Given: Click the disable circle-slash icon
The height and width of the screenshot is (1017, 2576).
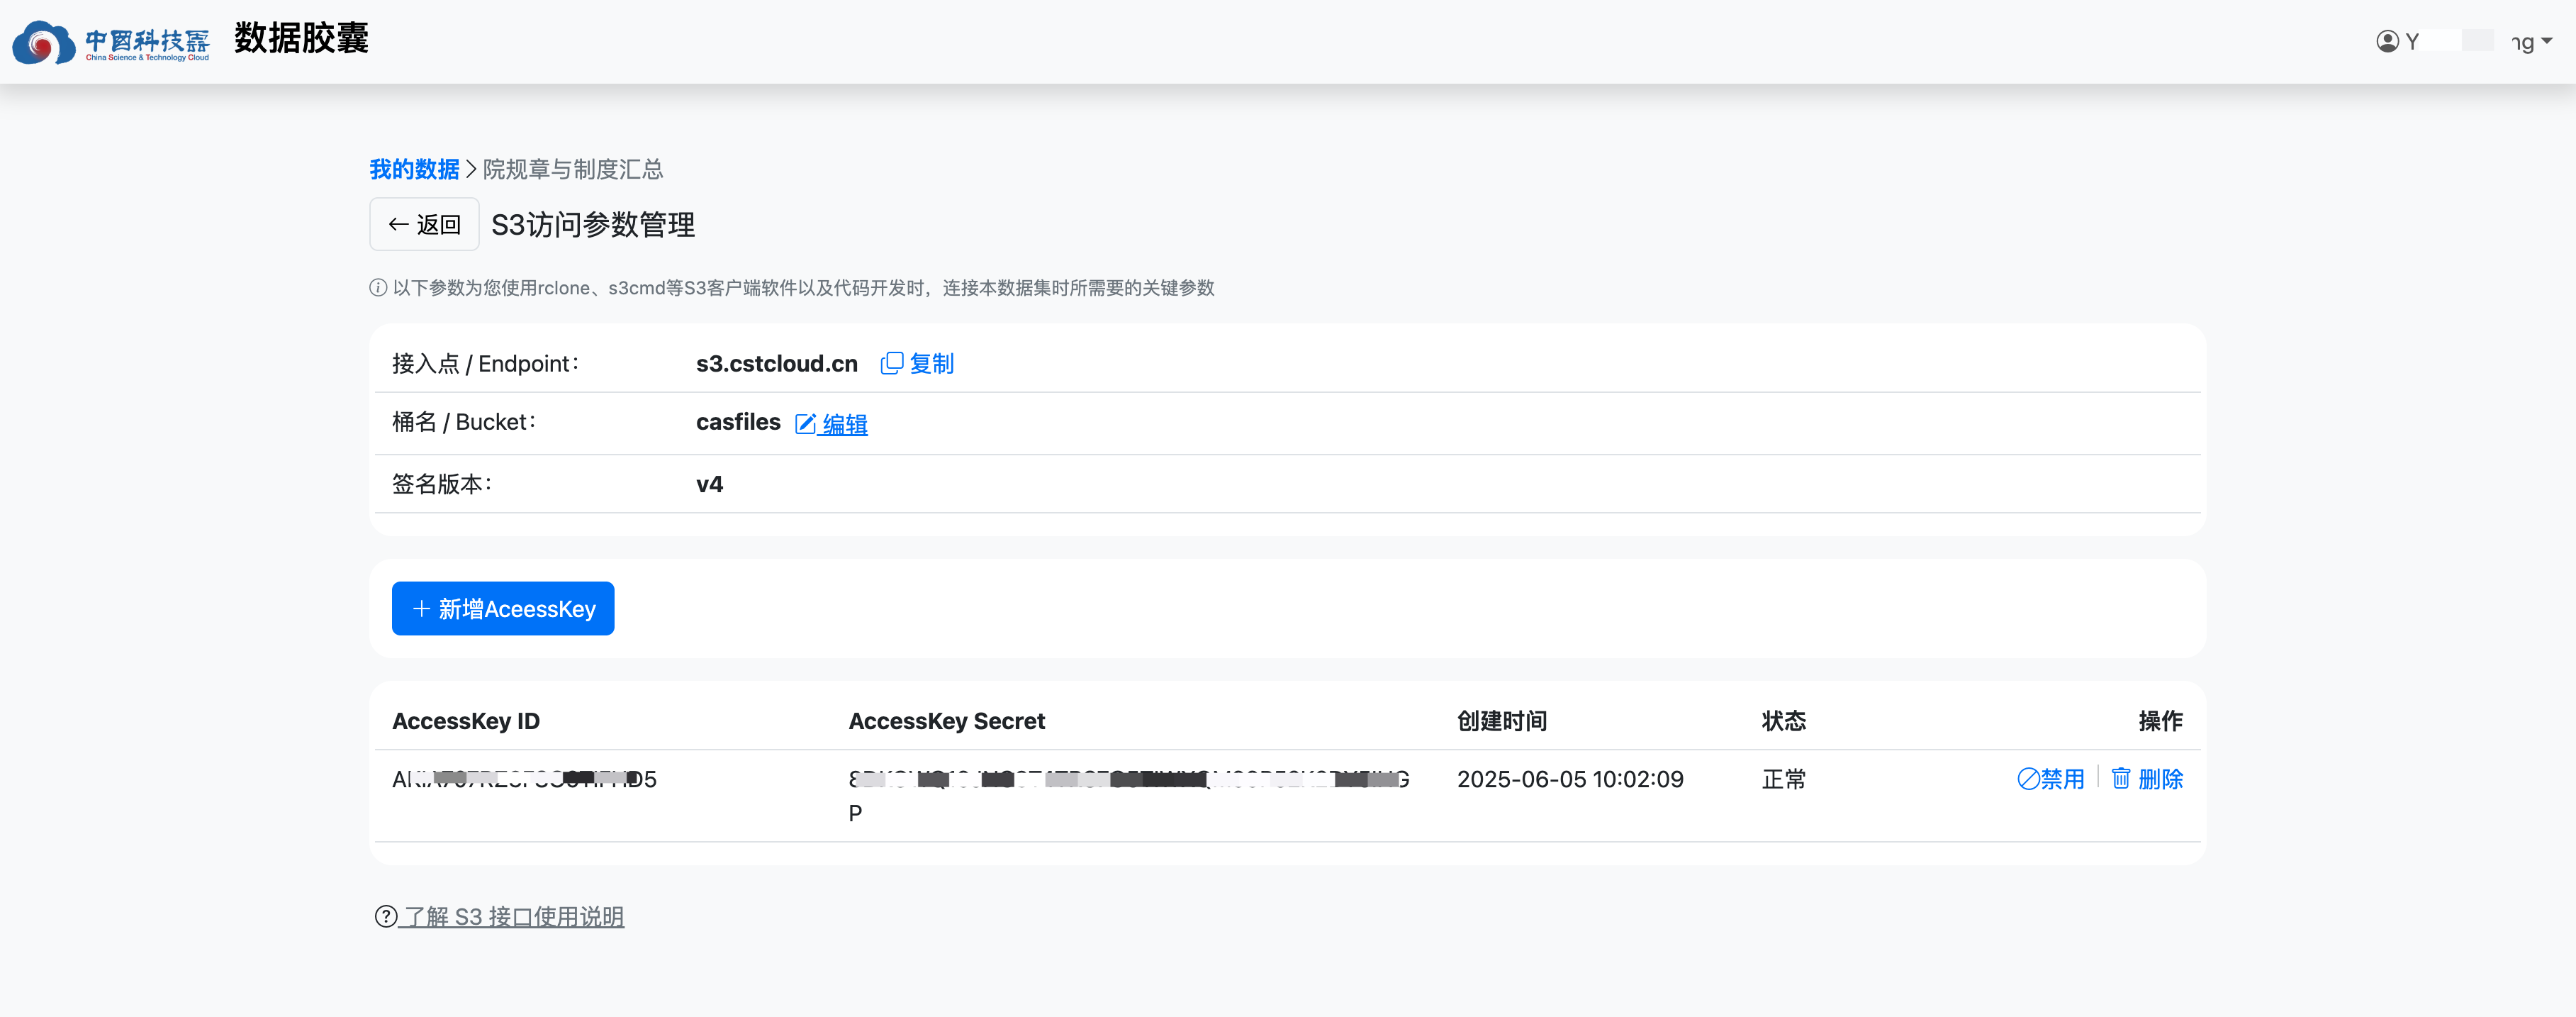Looking at the screenshot, I should (2027, 779).
